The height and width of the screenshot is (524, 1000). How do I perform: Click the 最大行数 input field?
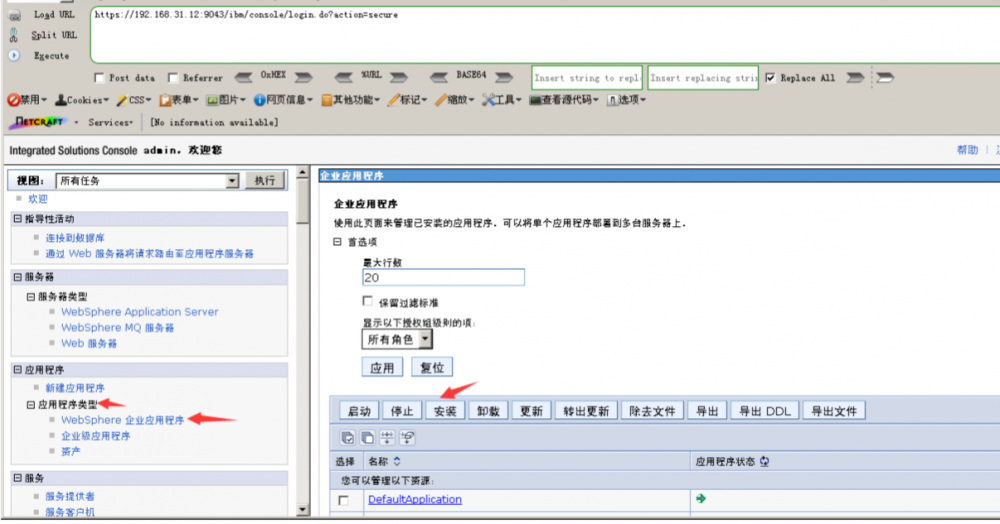[x=443, y=277]
